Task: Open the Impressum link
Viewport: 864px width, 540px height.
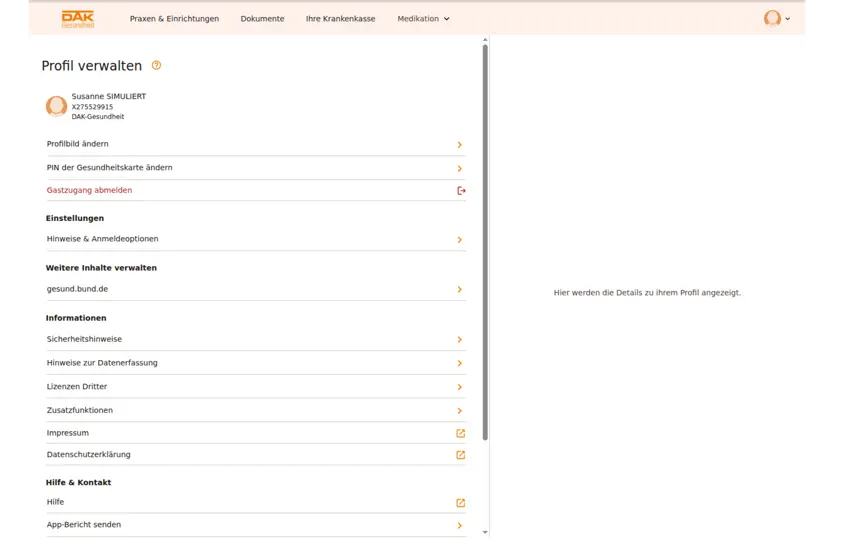Action: pyautogui.click(x=256, y=433)
